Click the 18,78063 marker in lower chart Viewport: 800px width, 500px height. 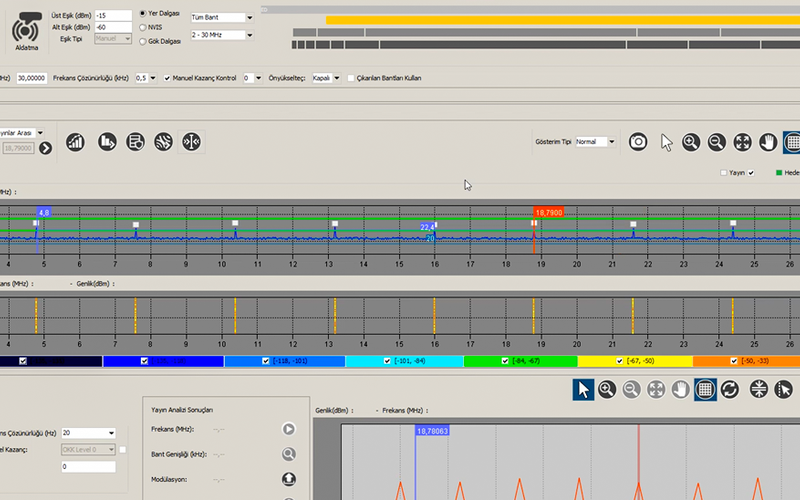tap(432, 431)
